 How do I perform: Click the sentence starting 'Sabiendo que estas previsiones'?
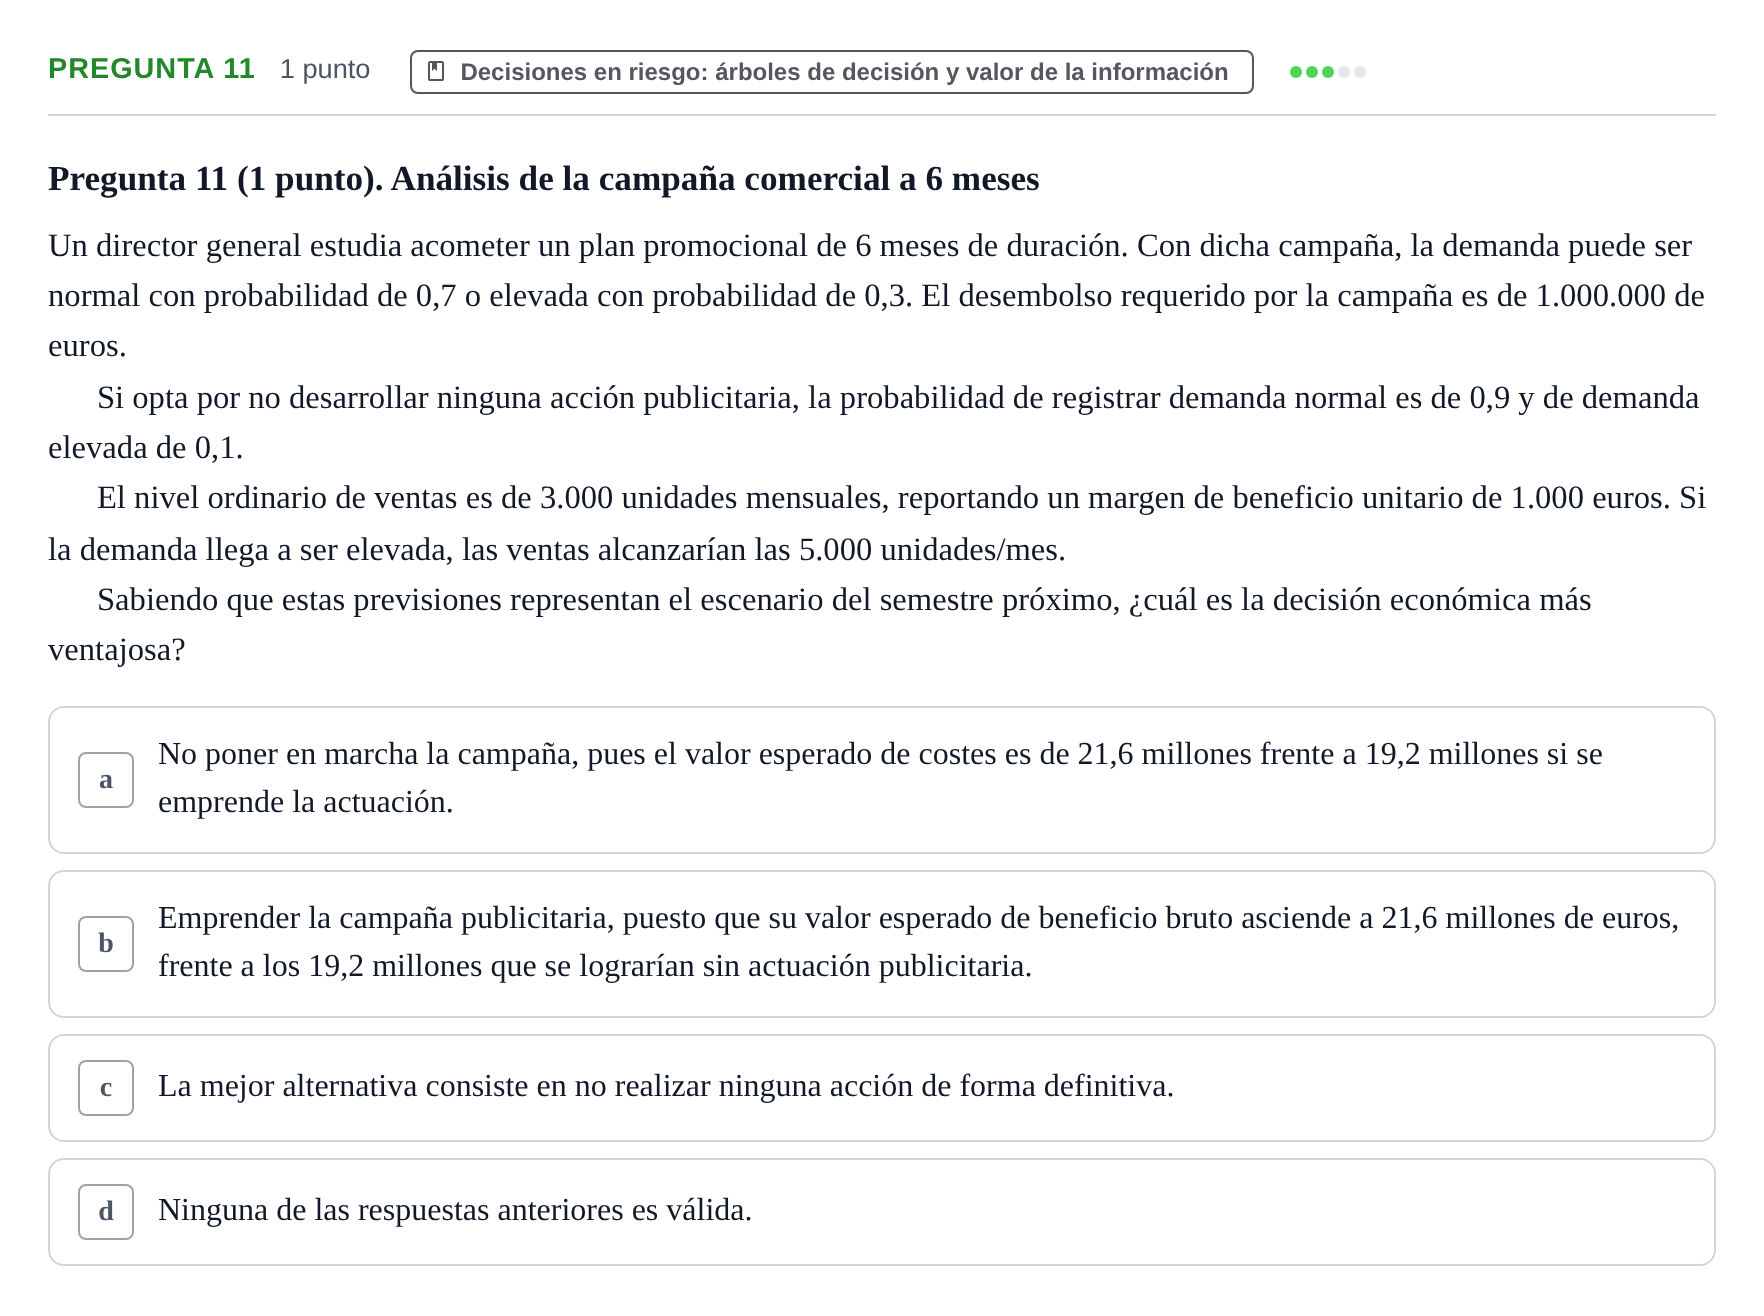(x=820, y=625)
